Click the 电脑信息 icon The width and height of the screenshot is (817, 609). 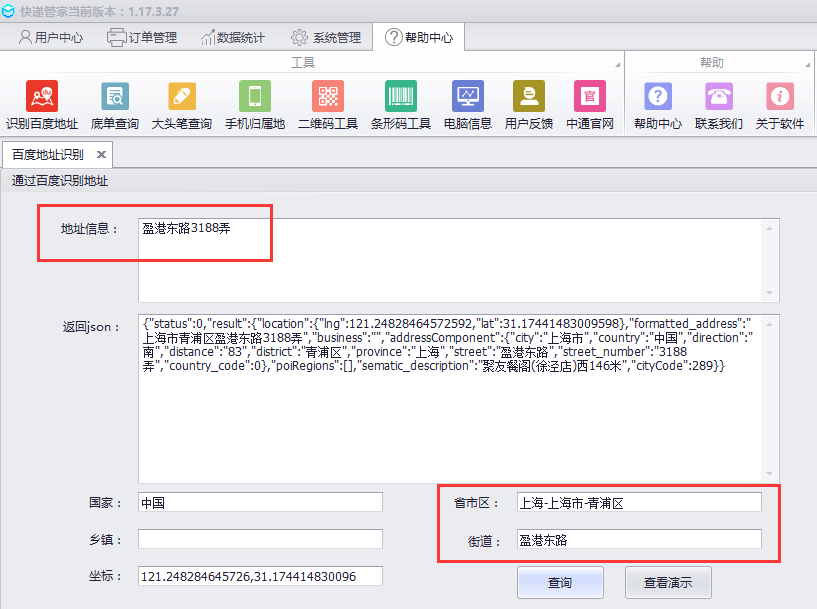pos(467,97)
